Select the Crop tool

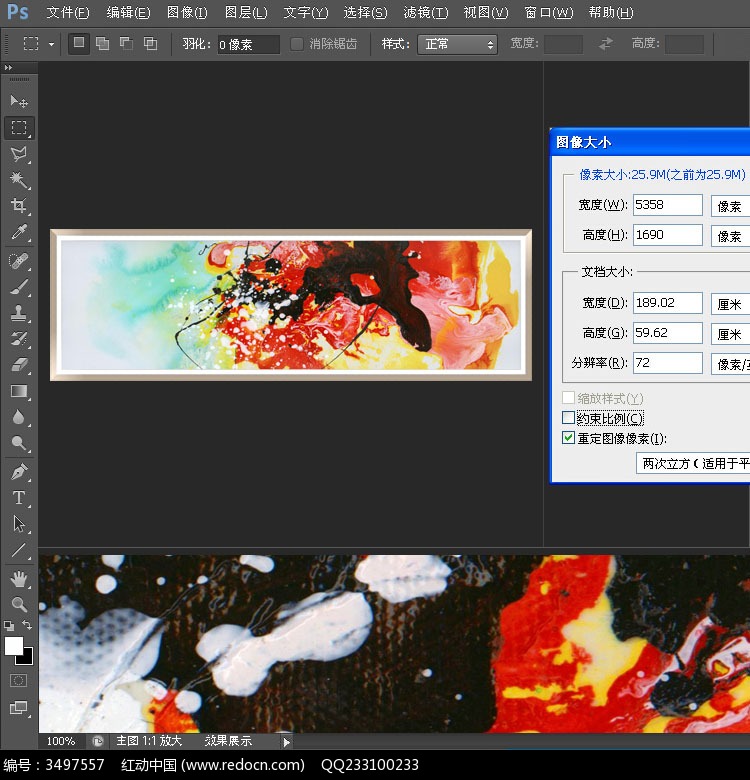coord(19,205)
